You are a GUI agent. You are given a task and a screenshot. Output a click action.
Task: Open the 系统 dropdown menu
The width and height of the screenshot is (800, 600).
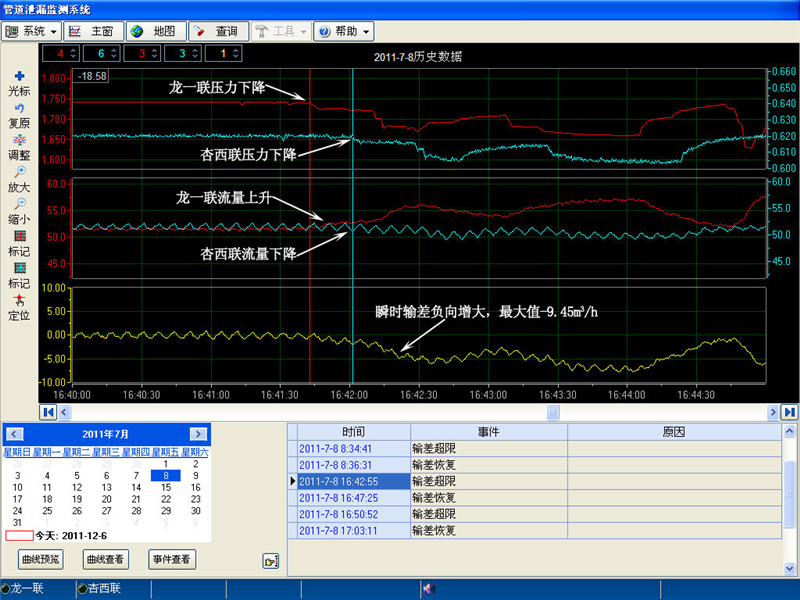click(33, 32)
